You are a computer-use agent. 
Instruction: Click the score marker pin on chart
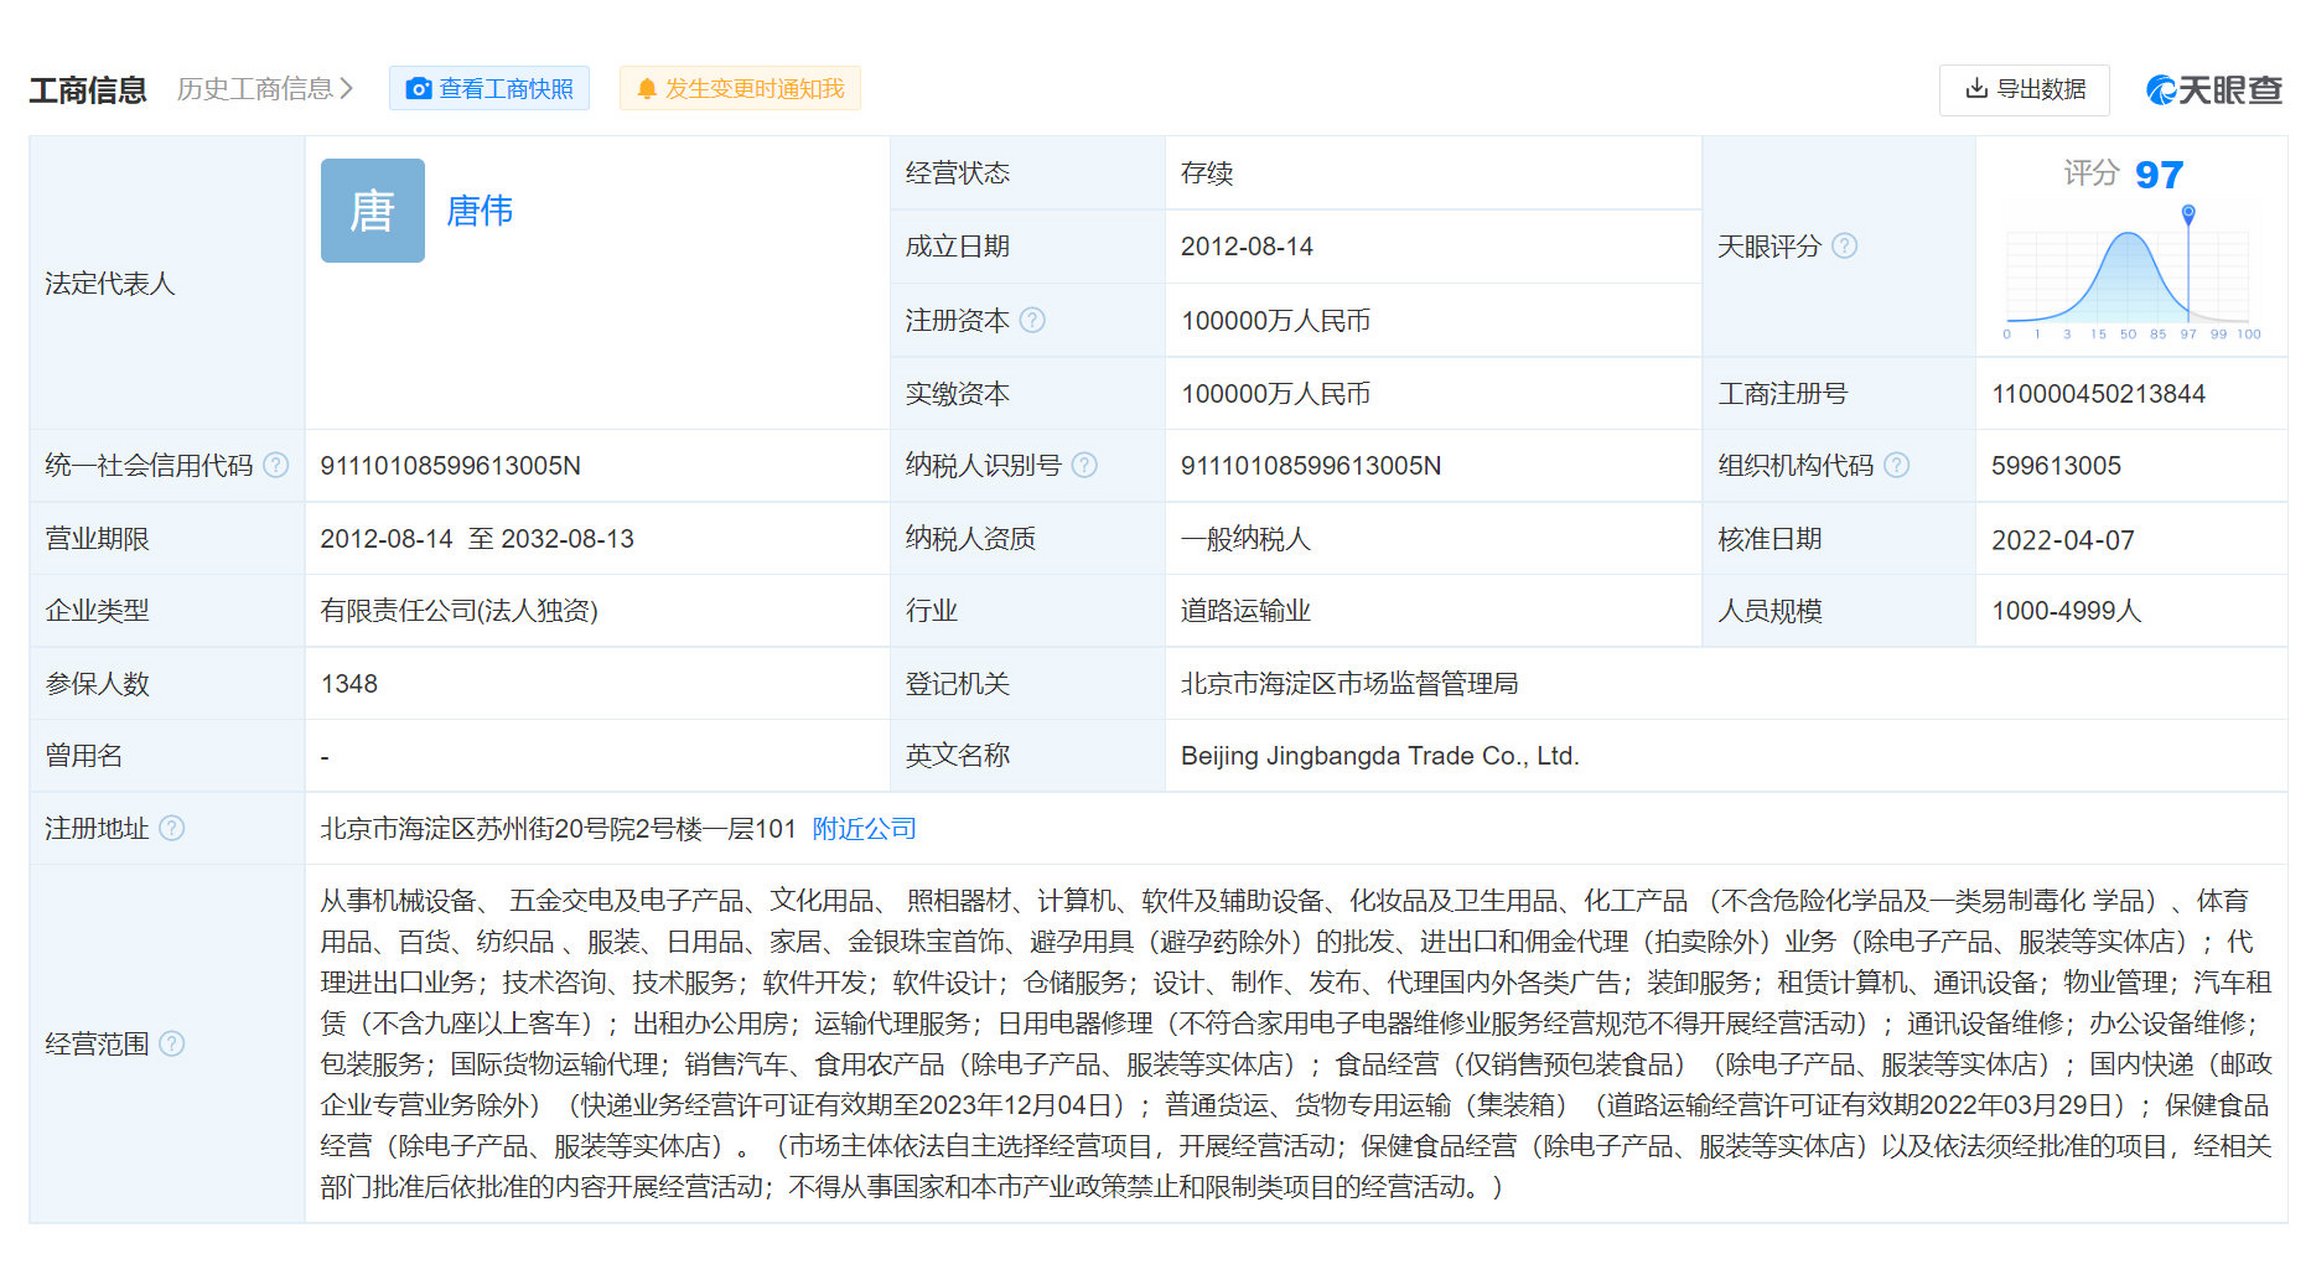point(2188,213)
